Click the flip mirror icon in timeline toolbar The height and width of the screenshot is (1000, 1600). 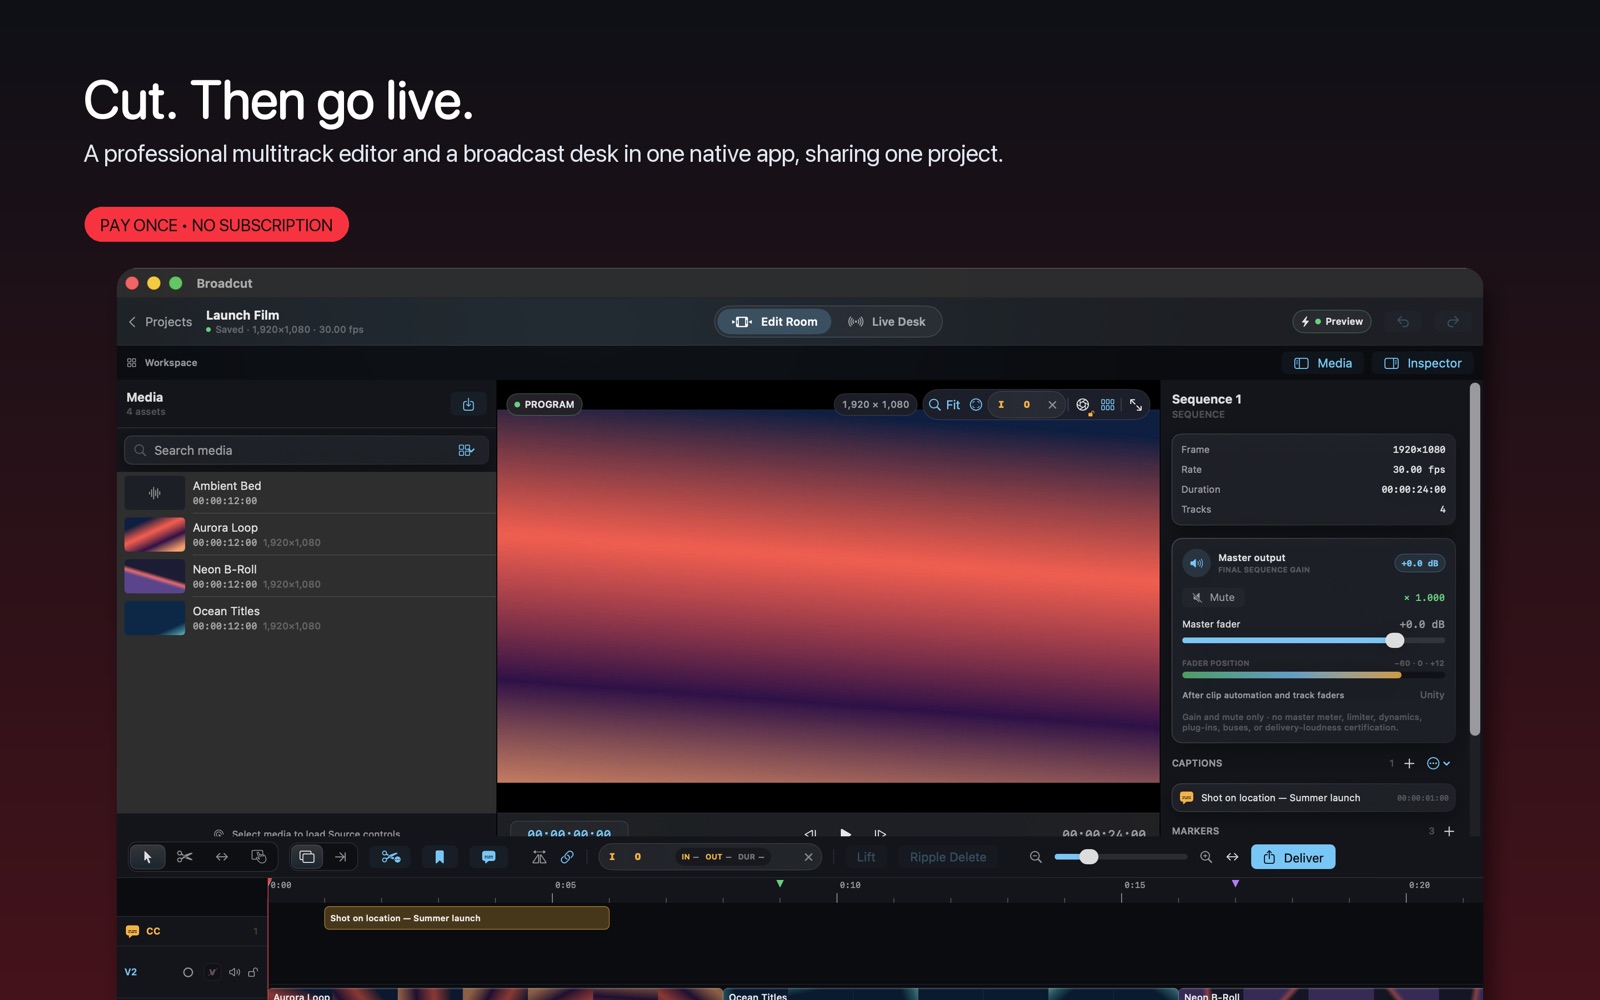coord(539,857)
